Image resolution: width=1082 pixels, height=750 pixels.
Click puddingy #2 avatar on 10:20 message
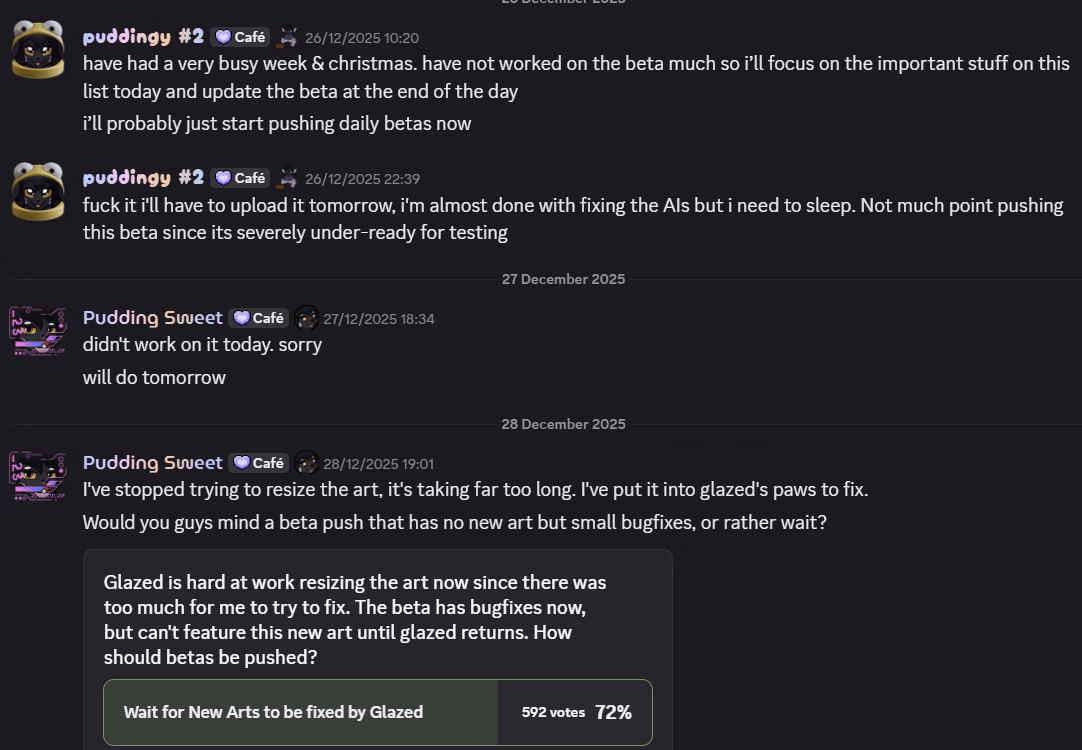point(38,48)
